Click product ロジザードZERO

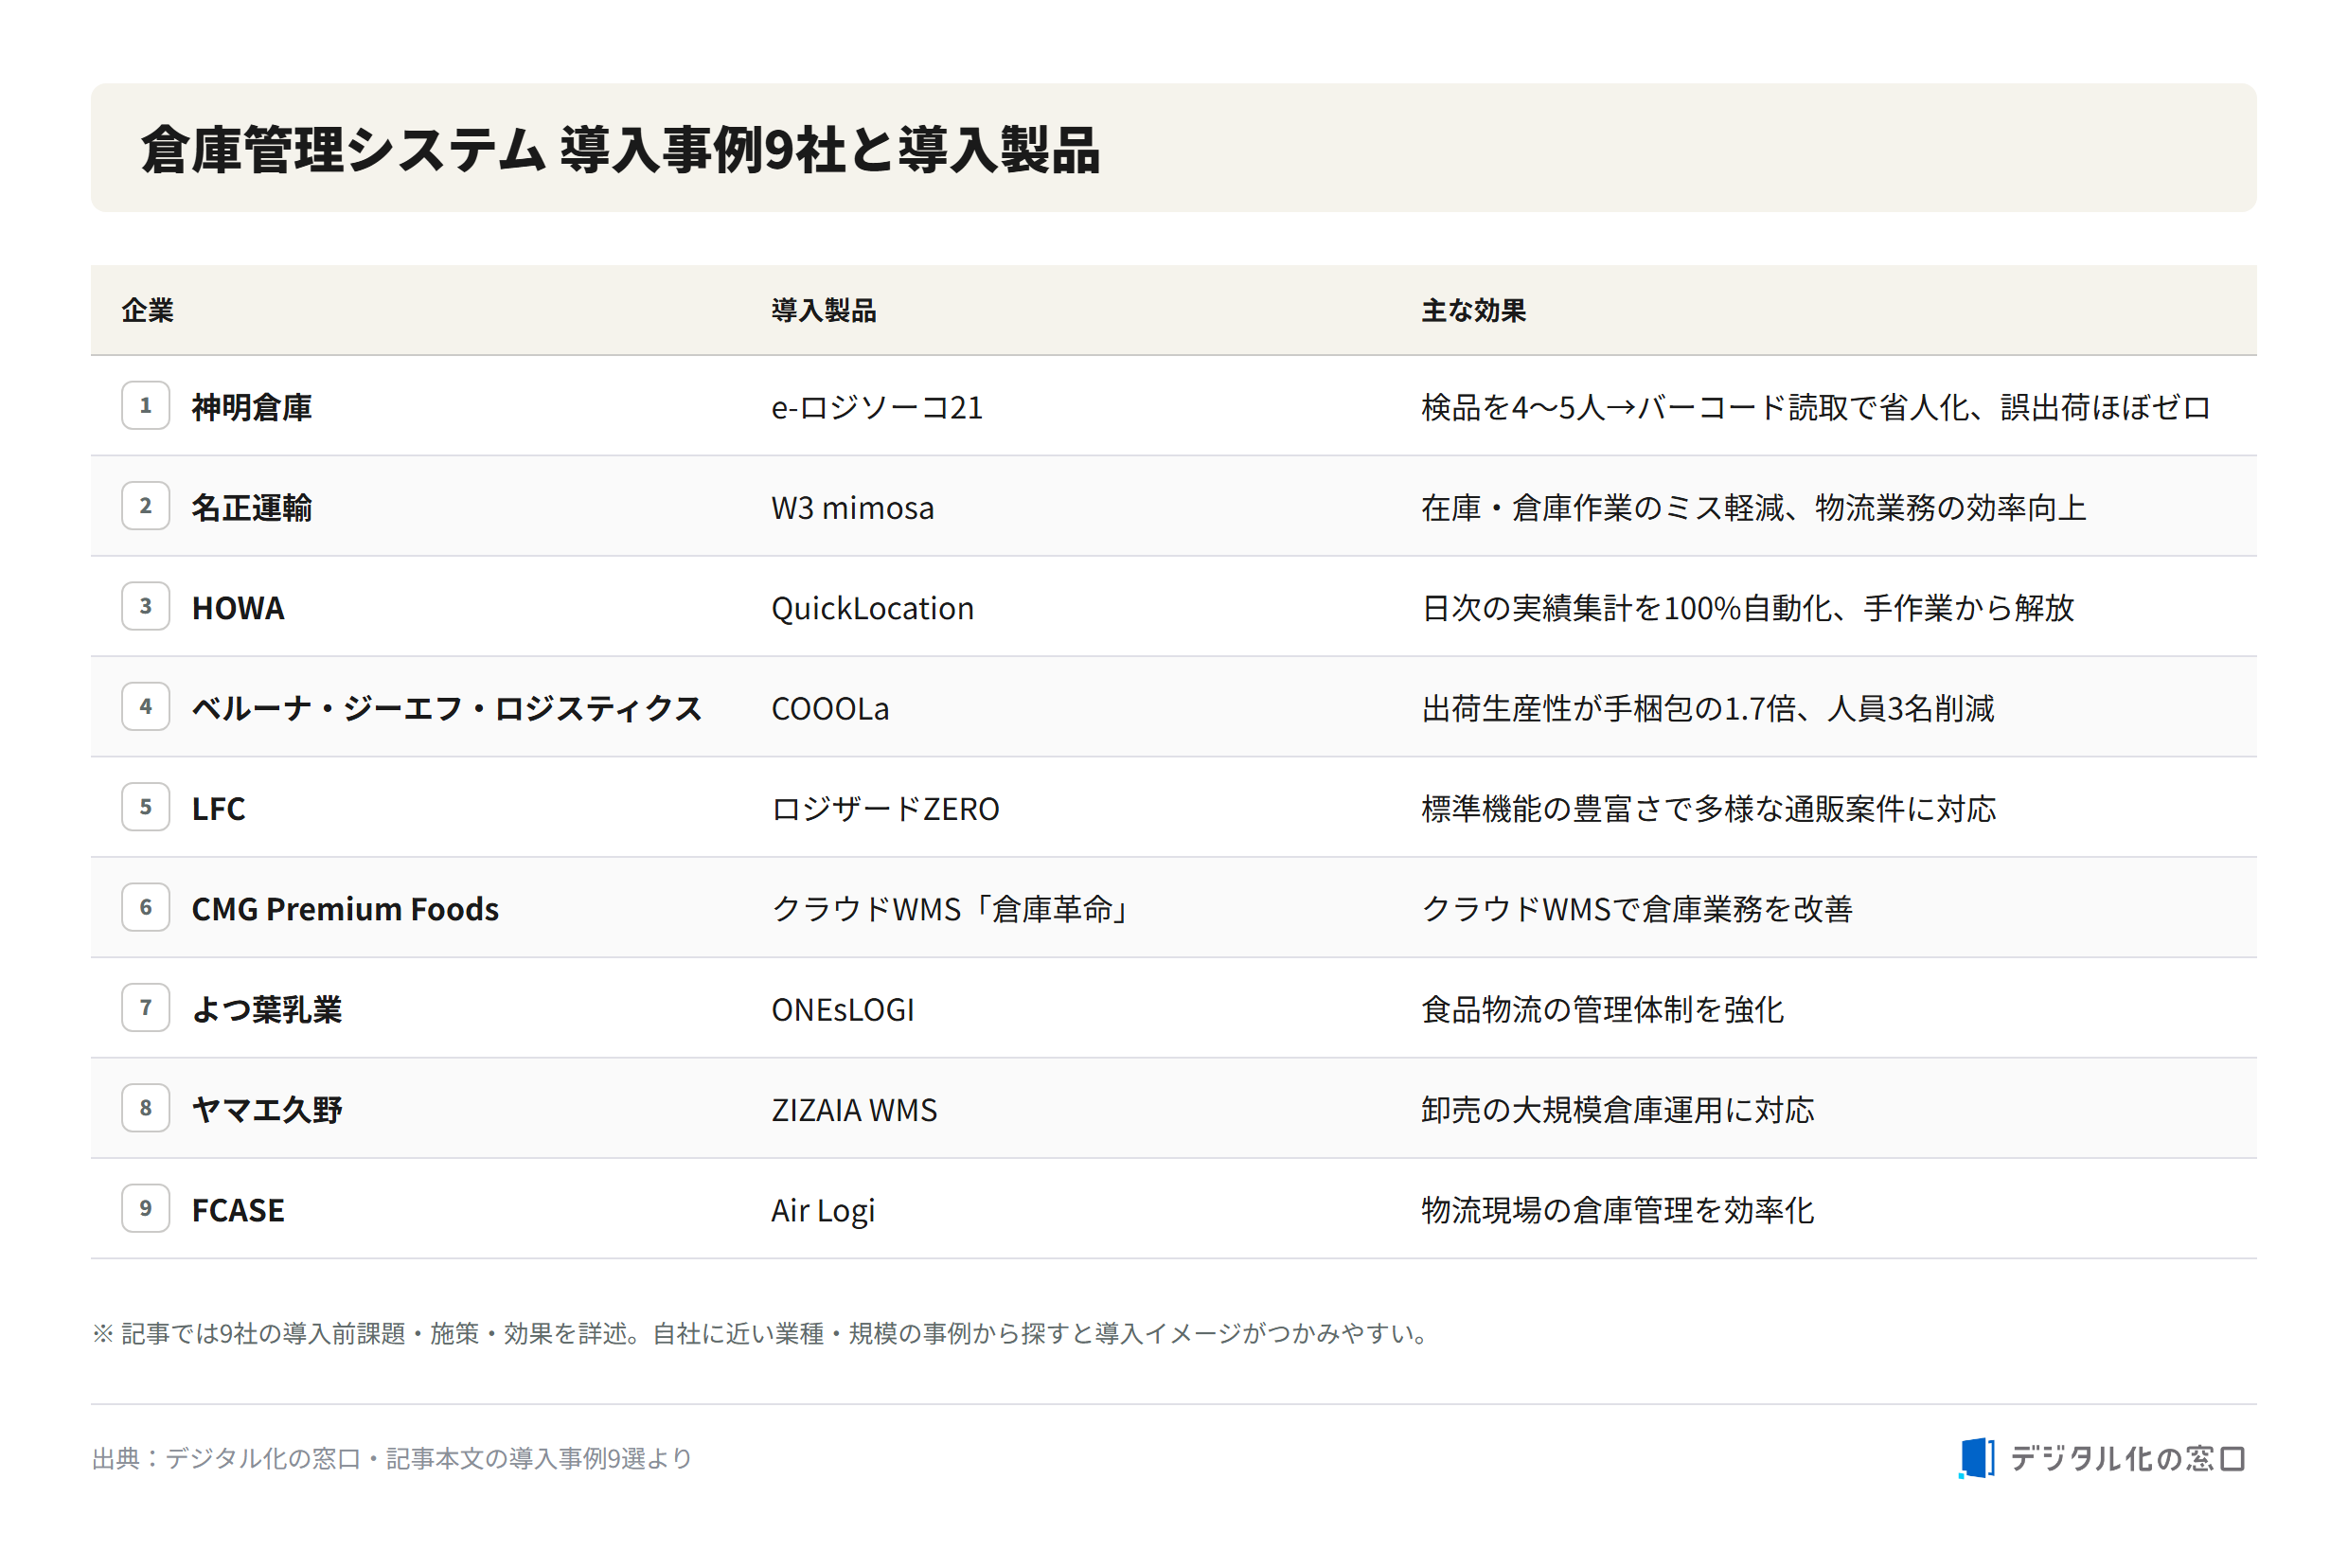click(x=885, y=809)
